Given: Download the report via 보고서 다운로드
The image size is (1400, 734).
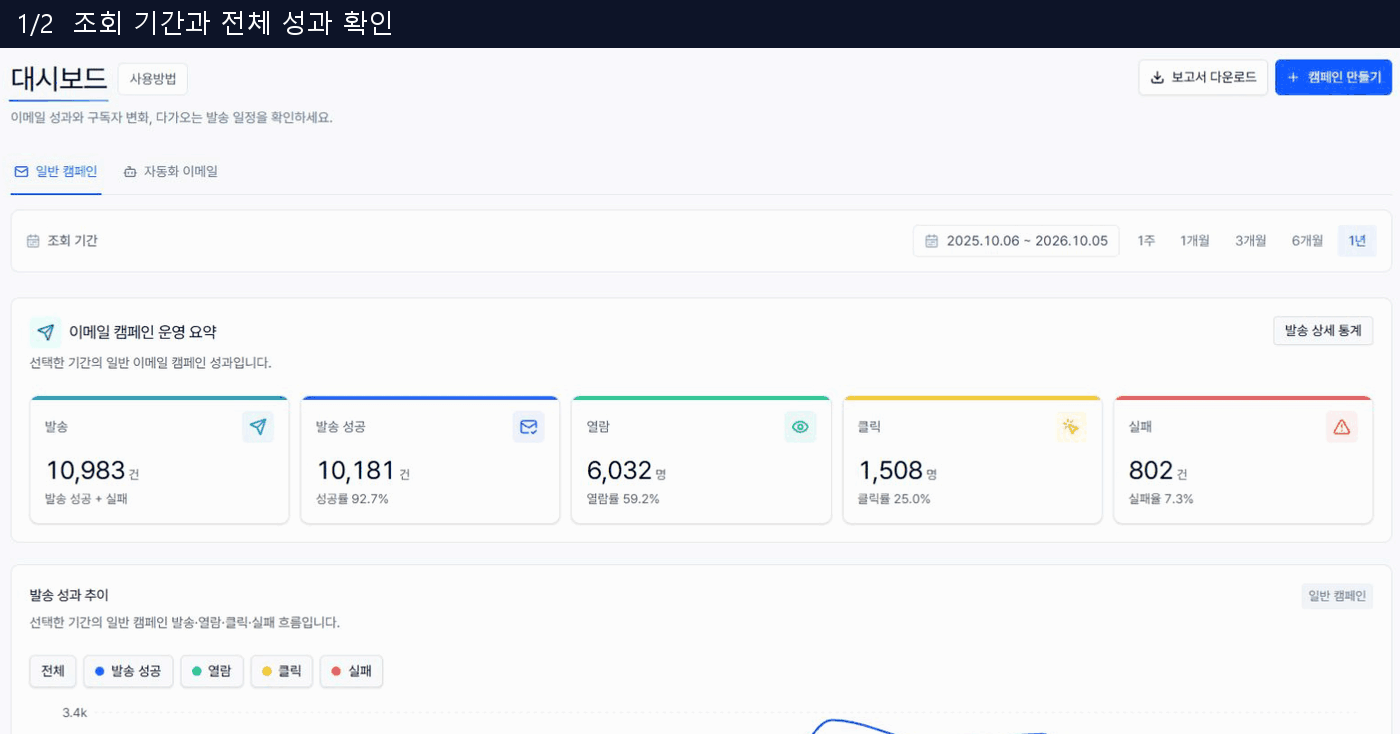Looking at the screenshot, I should [x=1203, y=77].
